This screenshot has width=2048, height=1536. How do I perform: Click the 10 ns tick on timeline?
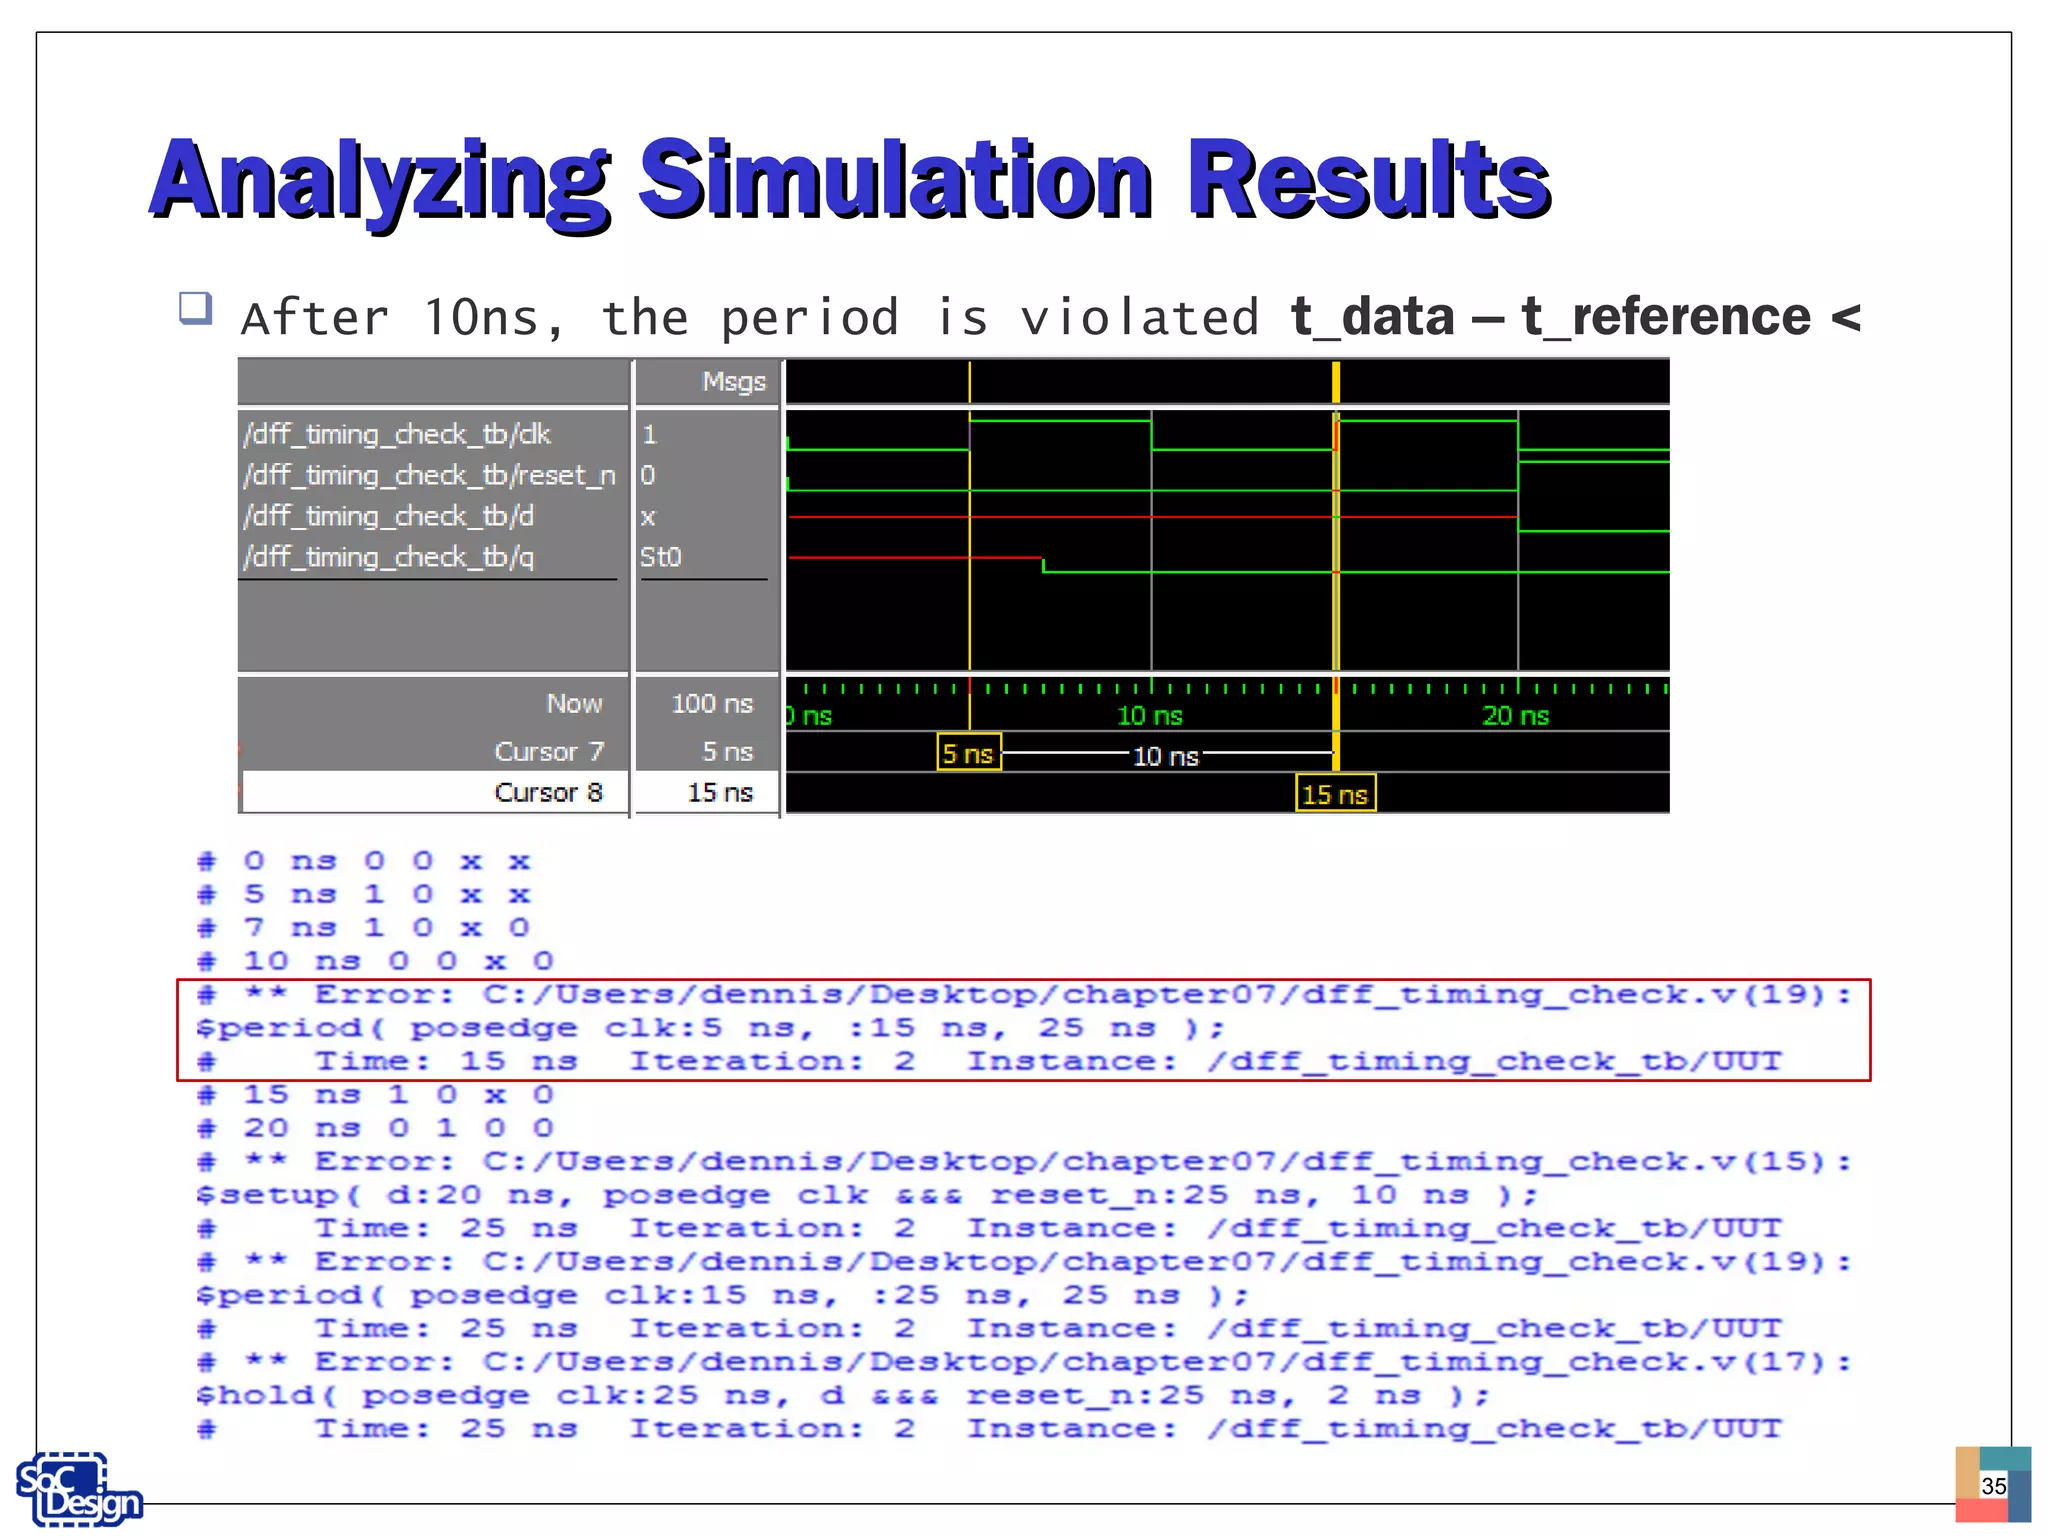point(1150,714)
